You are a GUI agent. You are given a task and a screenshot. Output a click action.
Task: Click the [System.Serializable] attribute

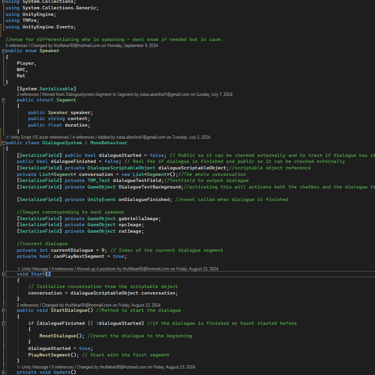46,89
